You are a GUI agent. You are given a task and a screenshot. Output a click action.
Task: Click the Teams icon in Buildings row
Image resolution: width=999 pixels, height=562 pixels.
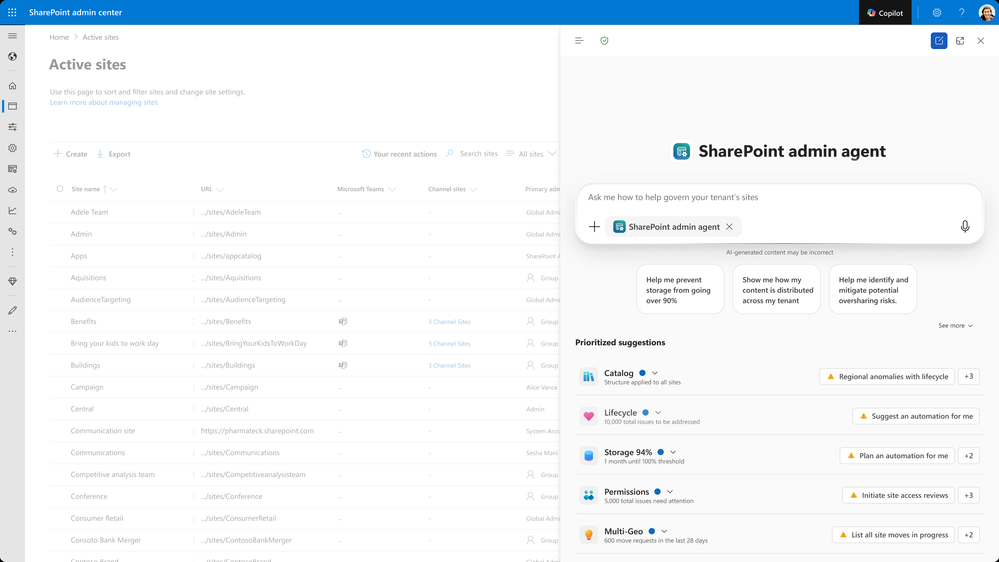343,365
